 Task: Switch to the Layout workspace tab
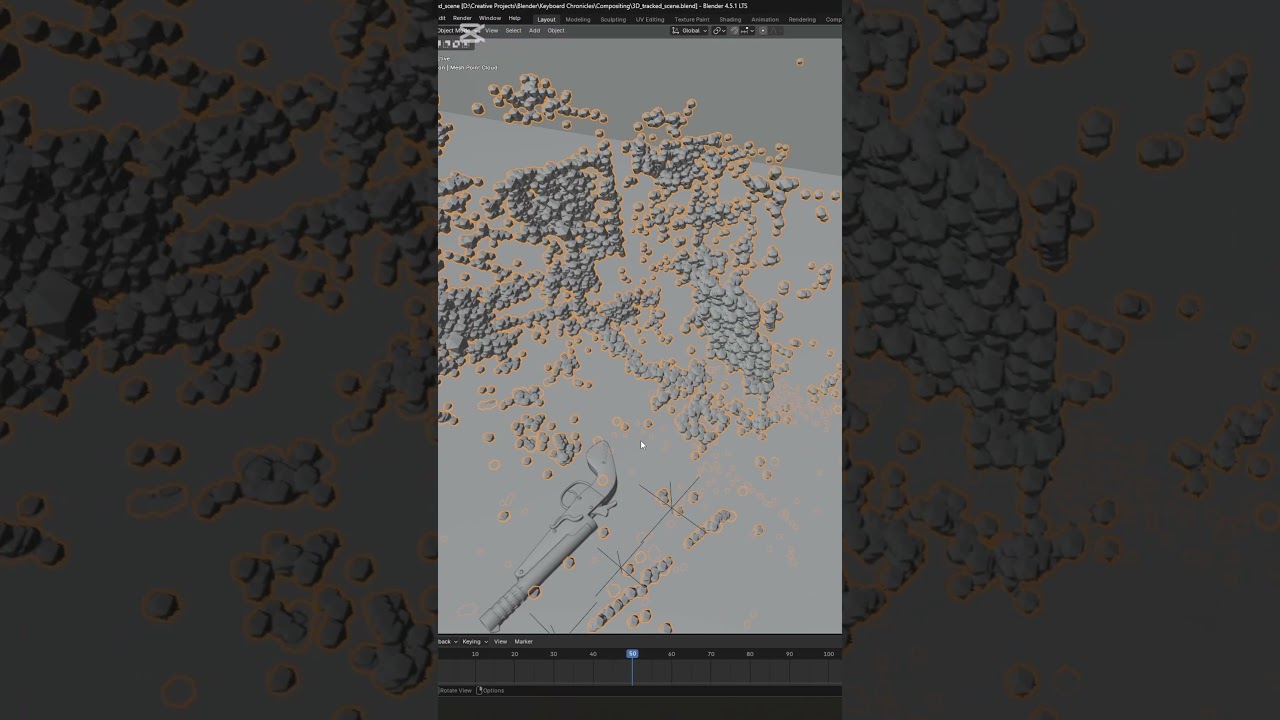546,19
